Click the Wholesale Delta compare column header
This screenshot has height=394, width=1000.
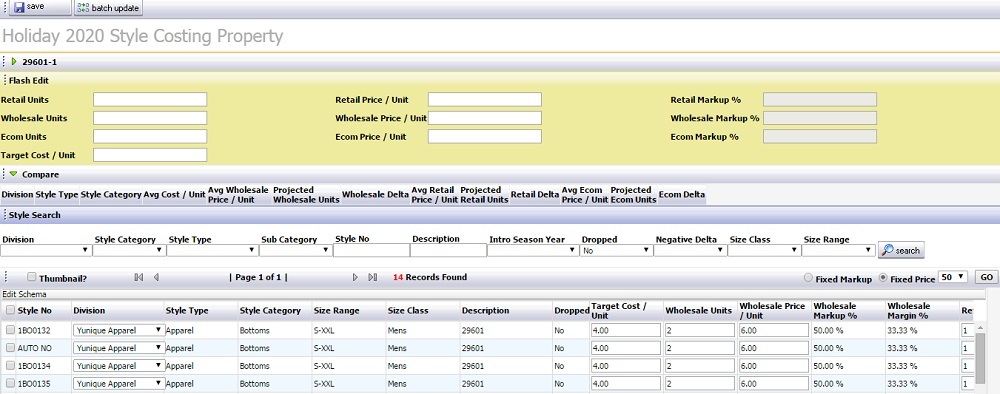(x=375, y=194)
